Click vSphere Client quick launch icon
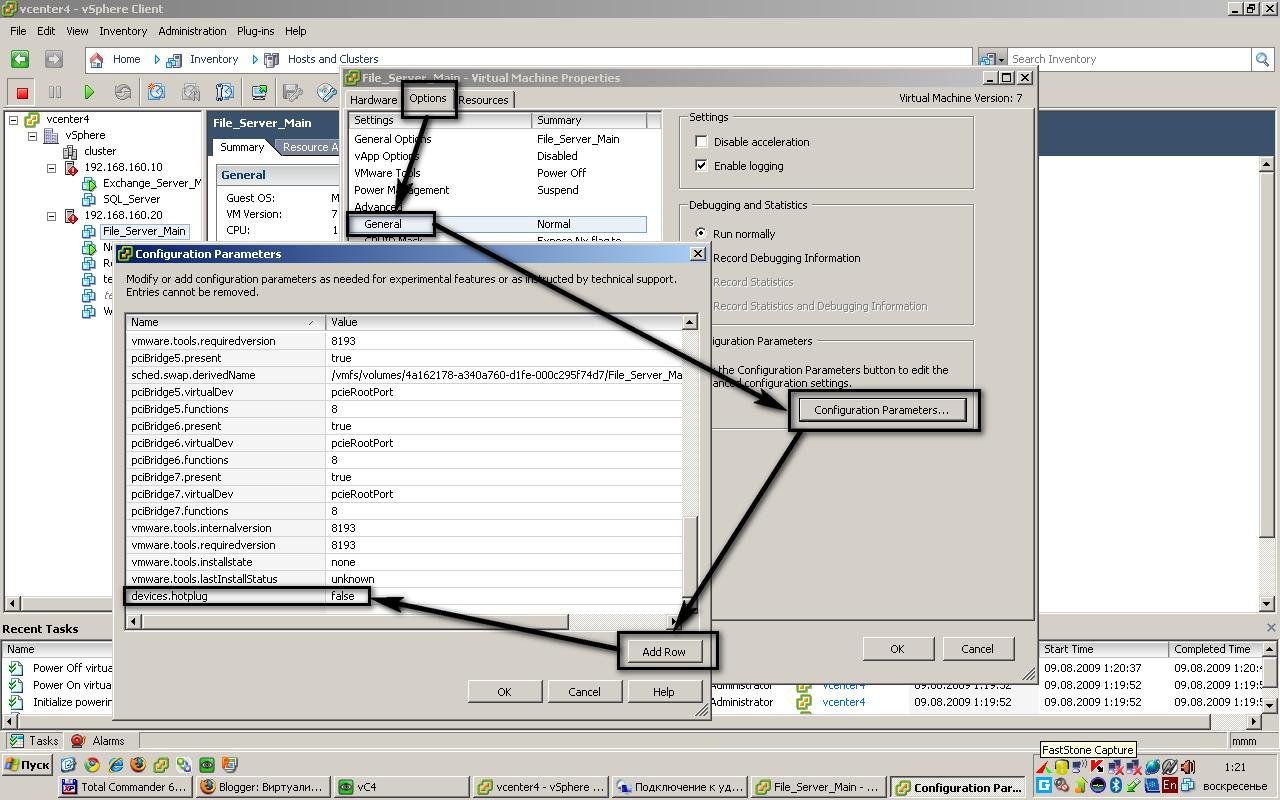 [x=161, y=765]
